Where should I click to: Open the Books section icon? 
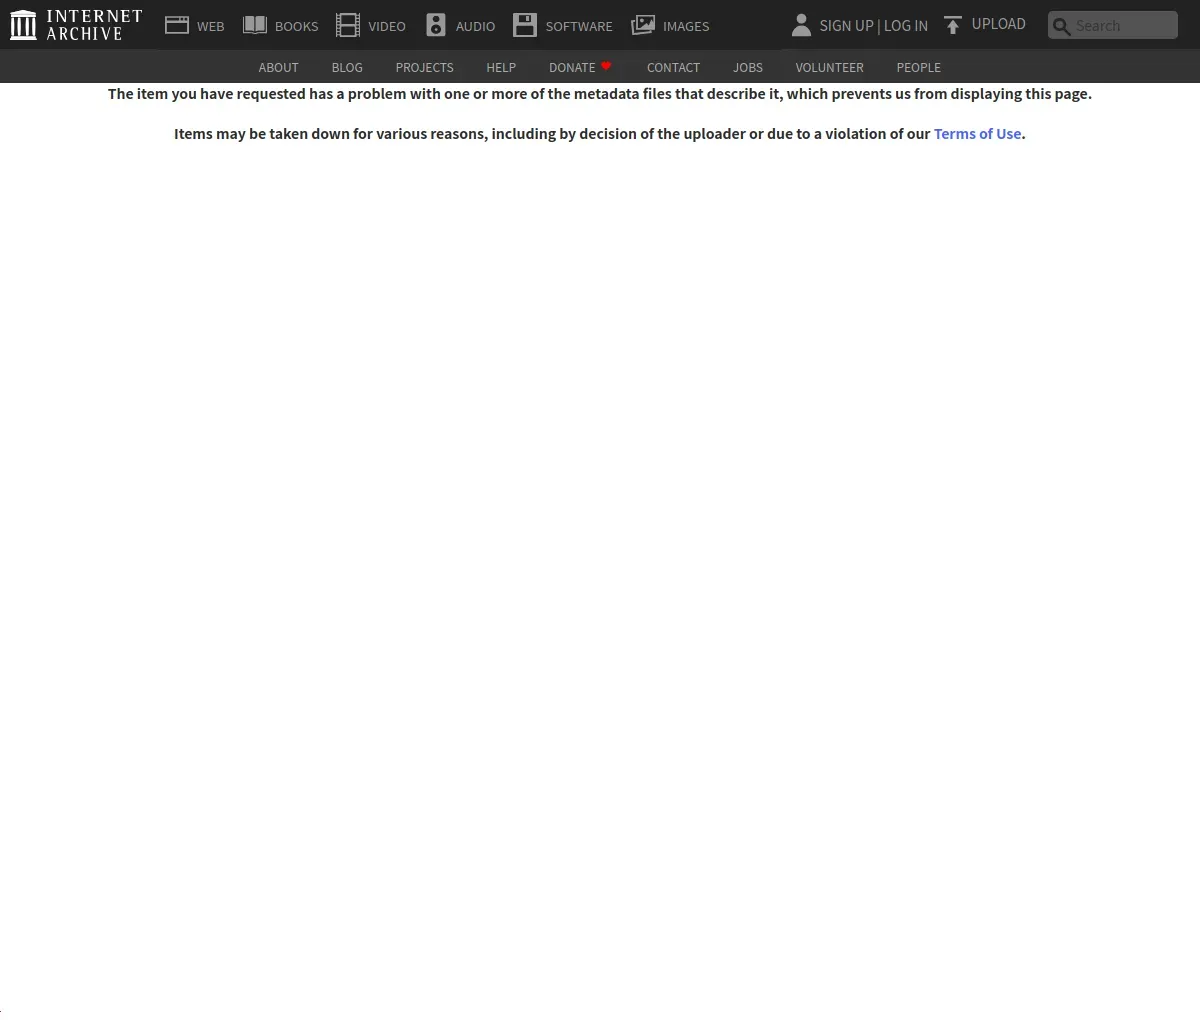click(255, 25)
